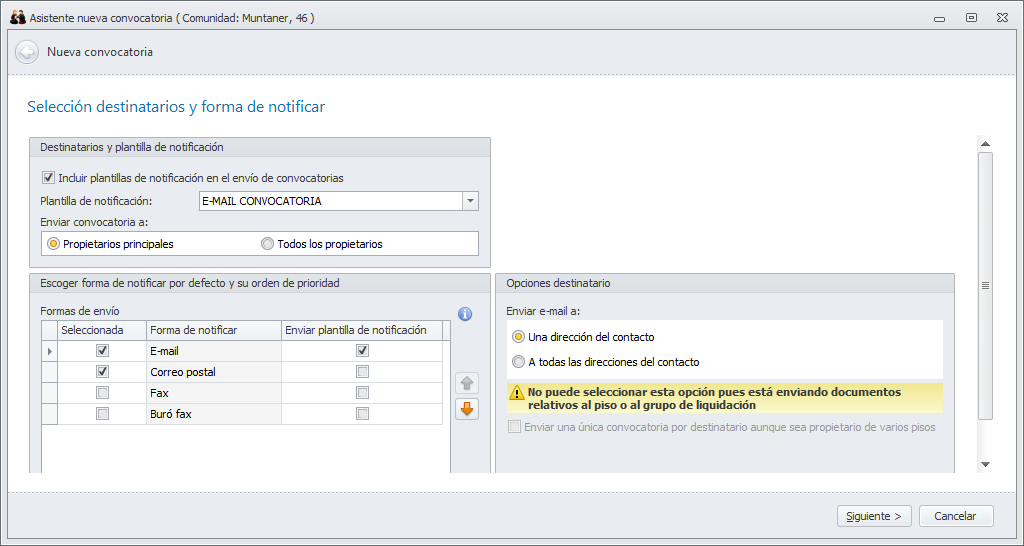Enable Fax in Seleccionada column
Image resolution: width=1024 pixels, height=546 pixels.
click(102, 393)
